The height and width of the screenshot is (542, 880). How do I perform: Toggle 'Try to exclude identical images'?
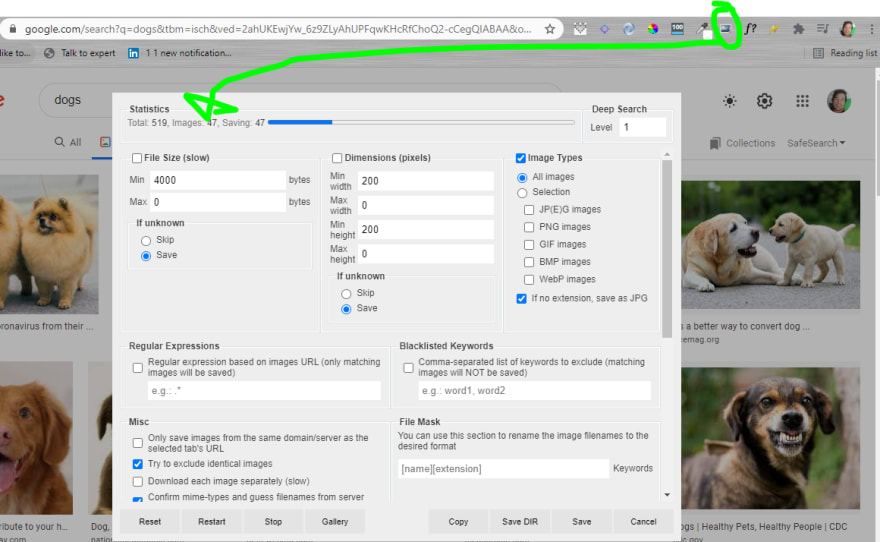(138, 464)
